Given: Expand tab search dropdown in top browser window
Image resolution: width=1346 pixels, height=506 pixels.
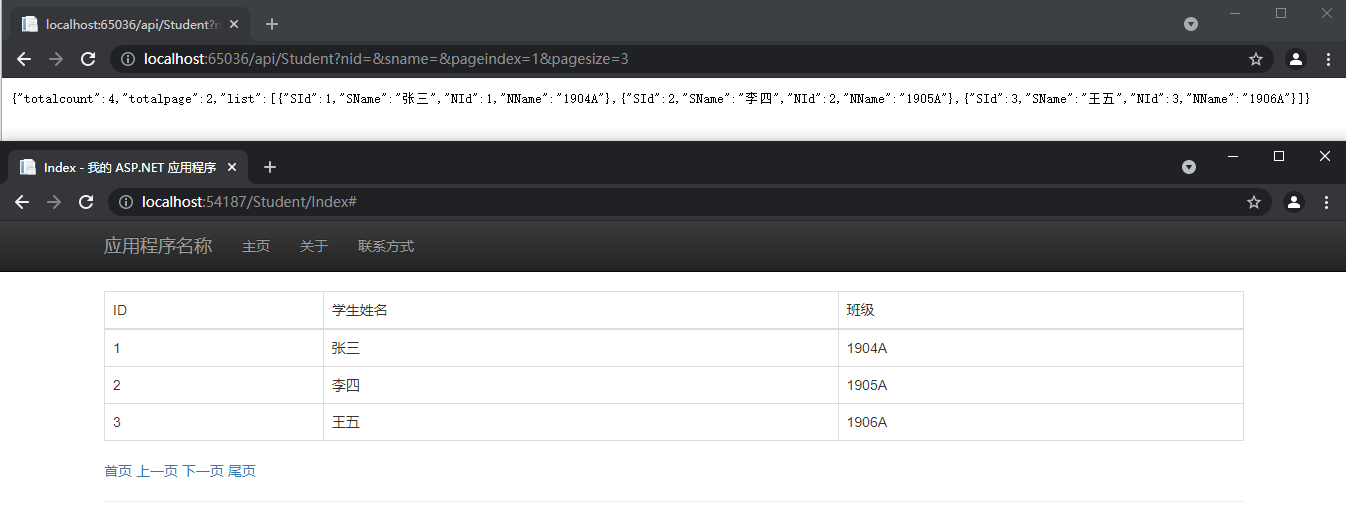Looking at the screenshot, I should point(1191,24).
